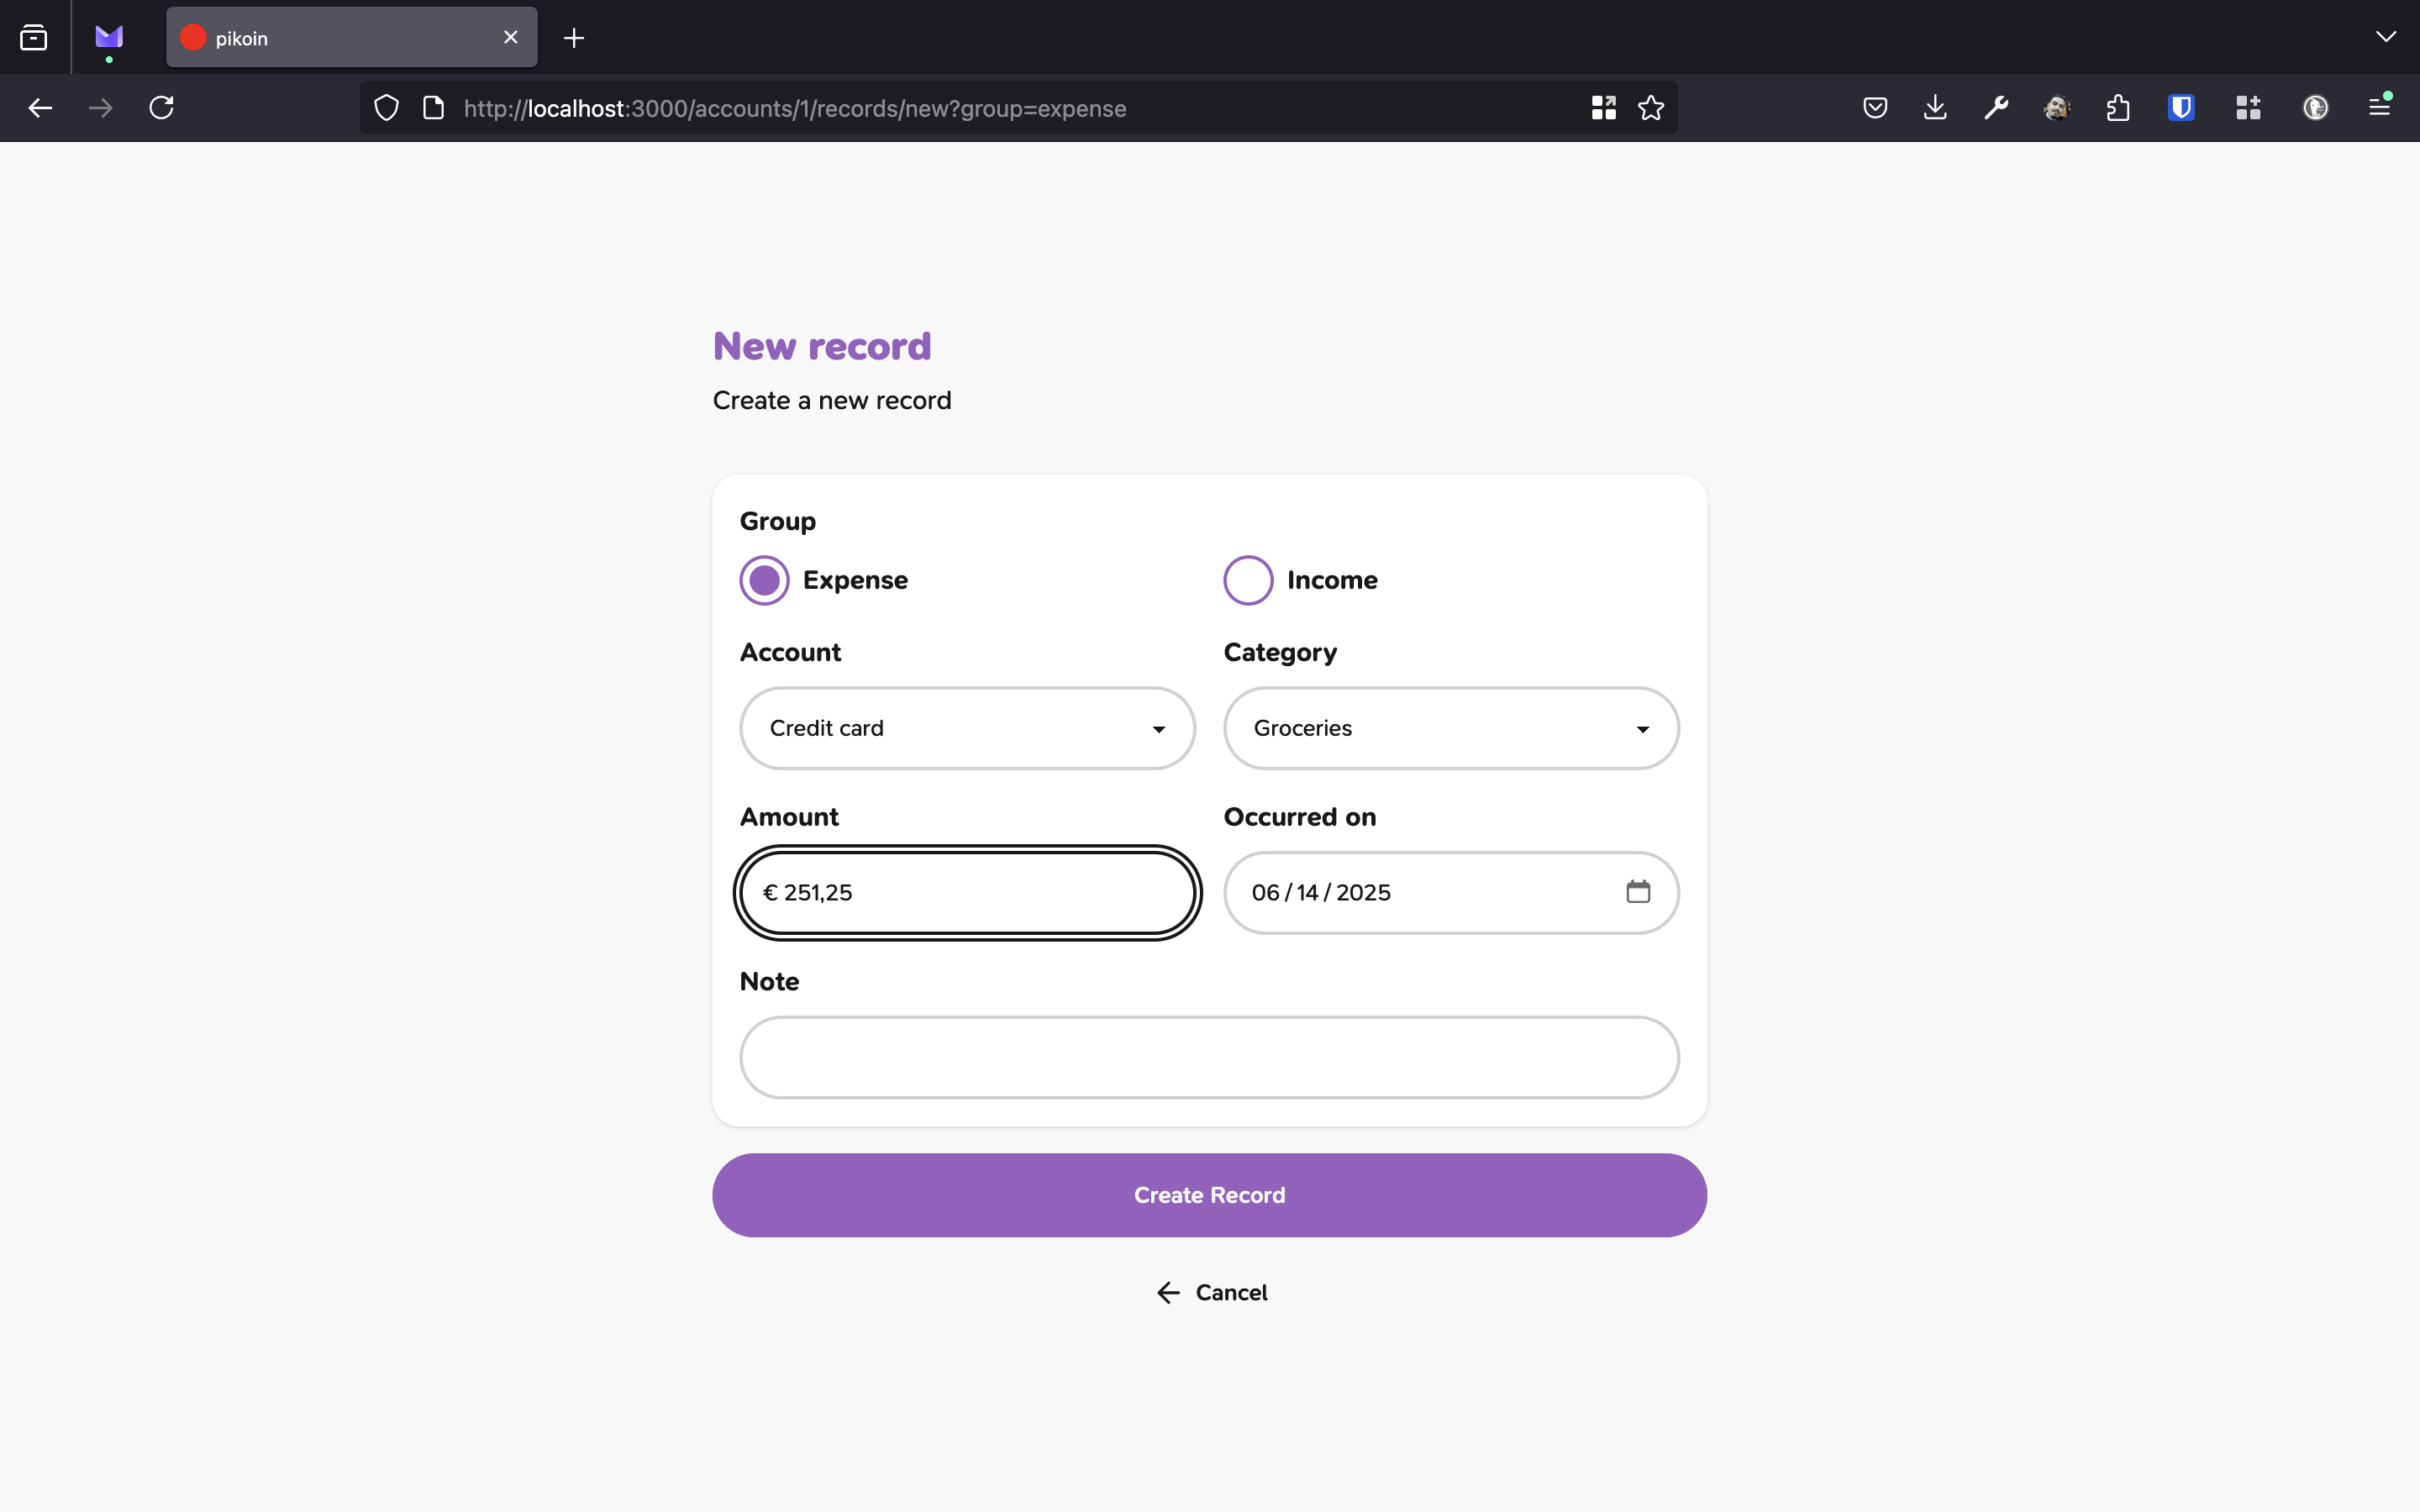Expand the Account dropdown showing Credit card
Viewport: 2420px width, 1512px height.
(x=967, y=728)
